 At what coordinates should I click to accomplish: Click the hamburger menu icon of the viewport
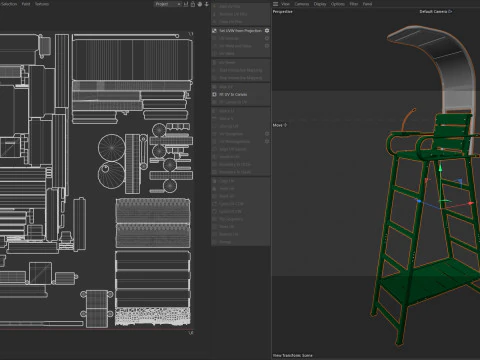coord(275,4)
